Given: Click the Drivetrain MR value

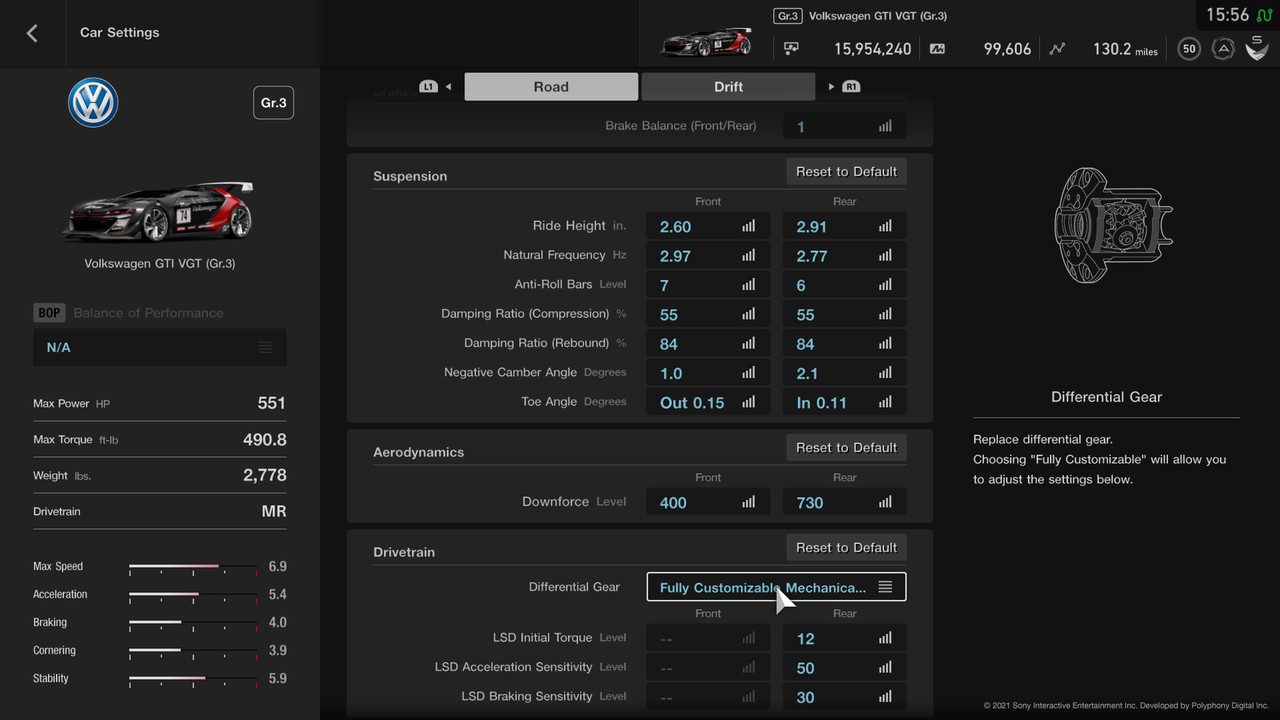Looking at the screenshot, I should coord(274,511).
